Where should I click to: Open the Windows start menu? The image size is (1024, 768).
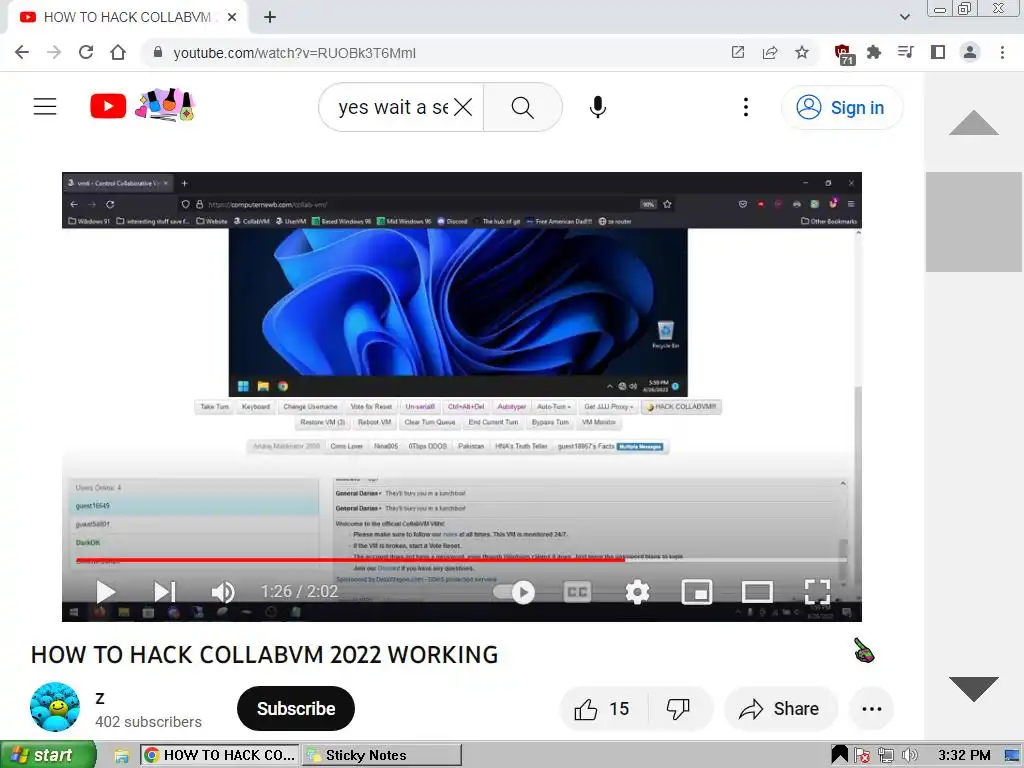[x=48, y=755]
